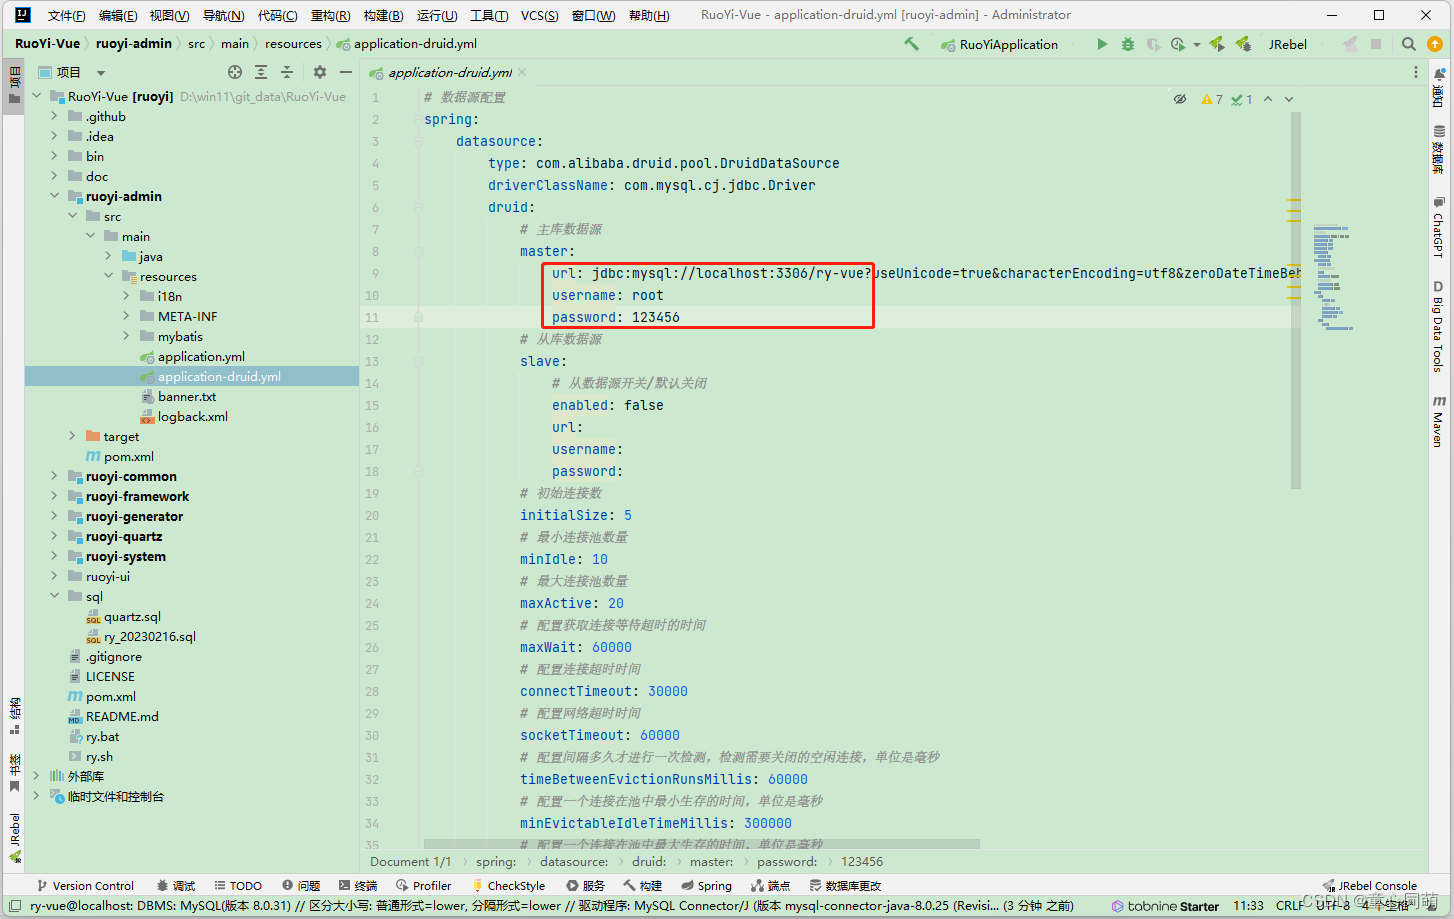Screen dimensions: 1454x919
Task: Open the TODO tool window
Action: [x=238, y=886]
